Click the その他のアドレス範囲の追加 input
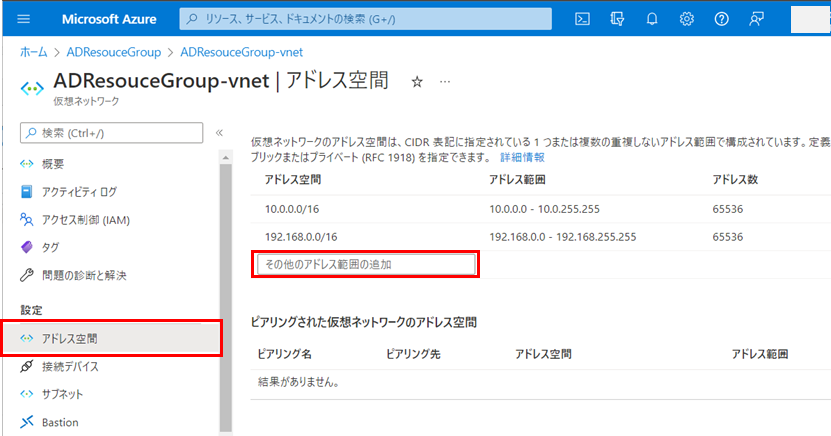Screen dimensions: 831x436 tap(366, 264)
